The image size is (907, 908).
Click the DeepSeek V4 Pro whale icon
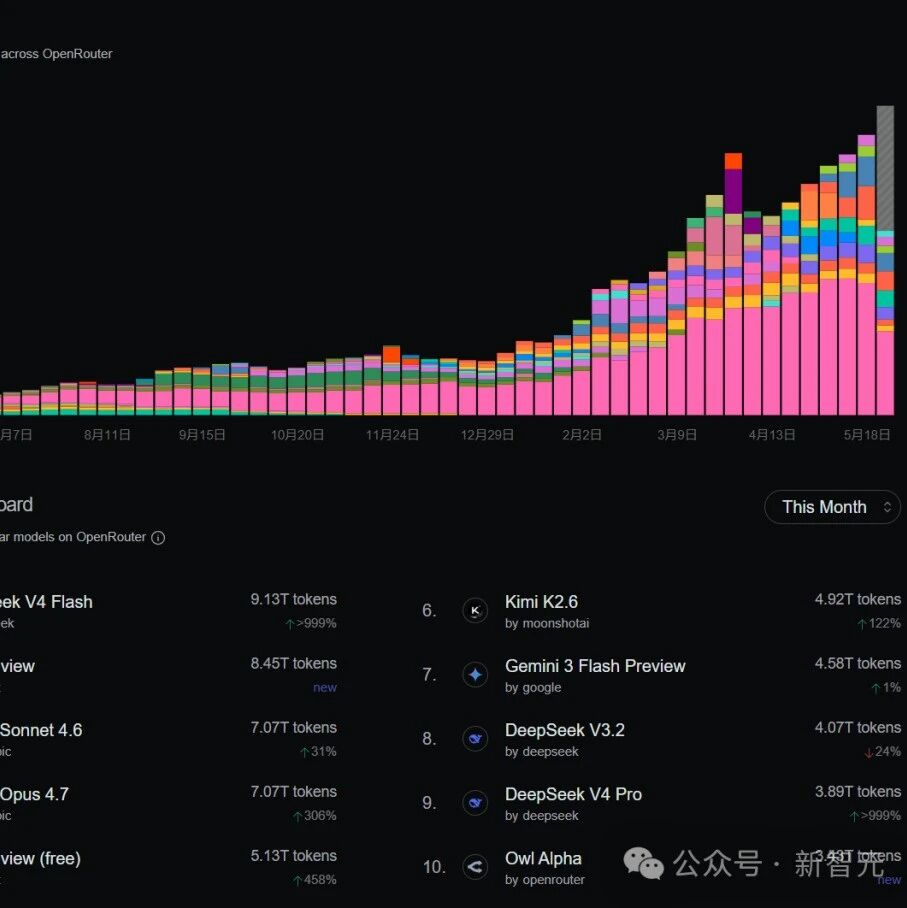pyautogui.click(x=475, y=803)
